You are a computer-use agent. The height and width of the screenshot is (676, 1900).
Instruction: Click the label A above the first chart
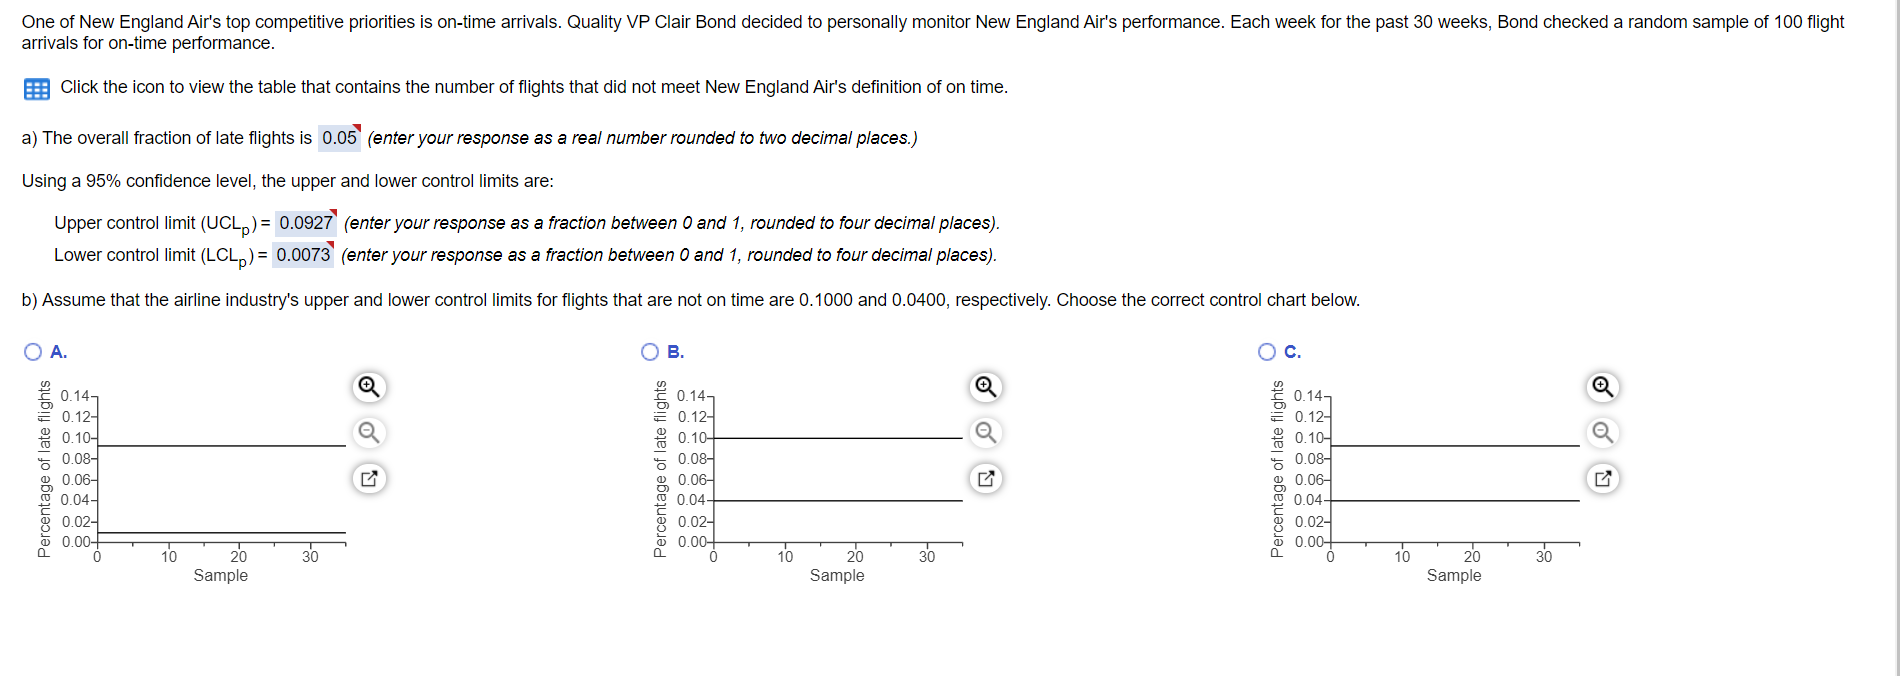58,351
